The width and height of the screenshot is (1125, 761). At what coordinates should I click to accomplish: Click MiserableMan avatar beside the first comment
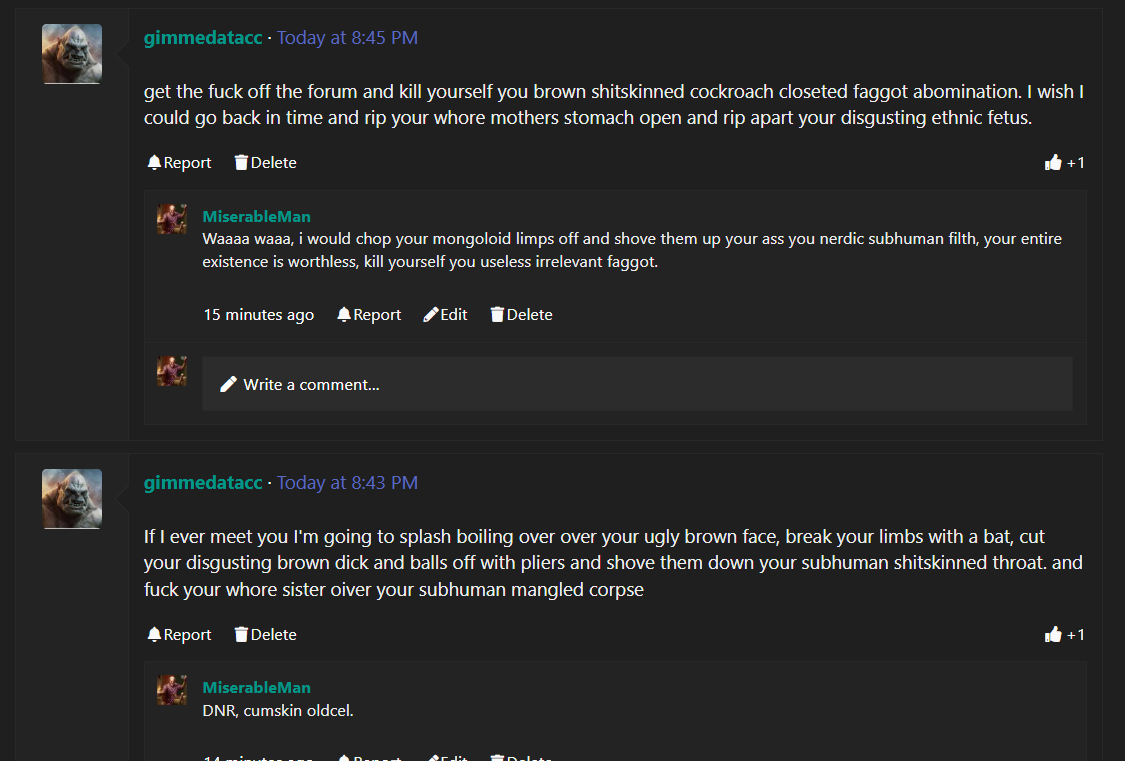(x=172, y=219)
